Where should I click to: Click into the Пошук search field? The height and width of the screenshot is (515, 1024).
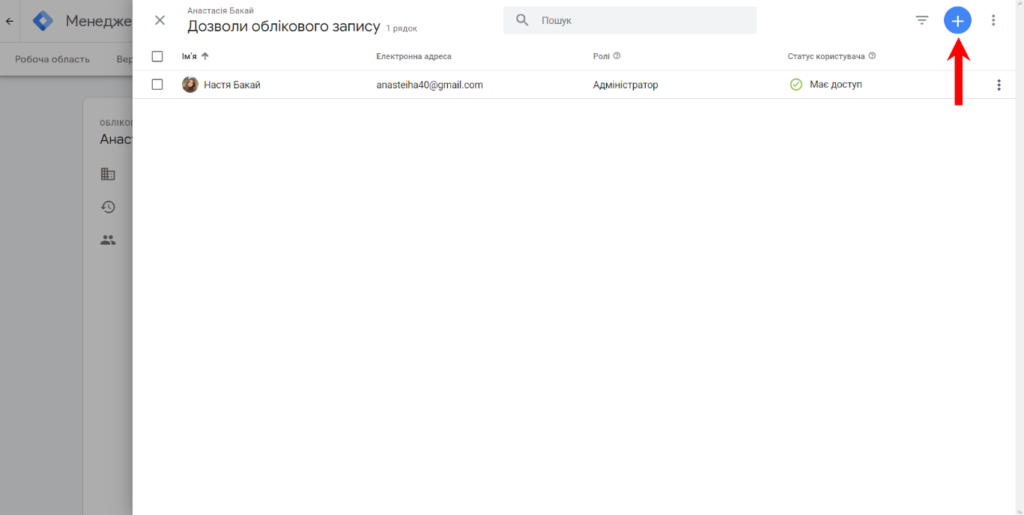(640, 20)
